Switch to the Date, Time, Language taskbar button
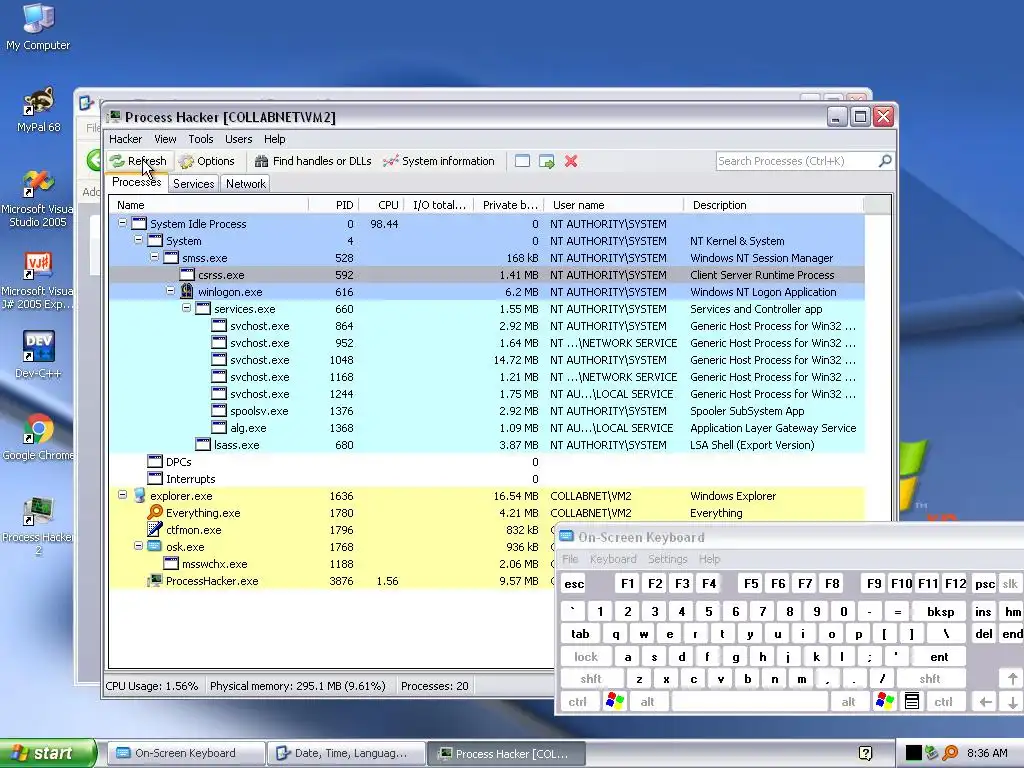 point(346,754)
